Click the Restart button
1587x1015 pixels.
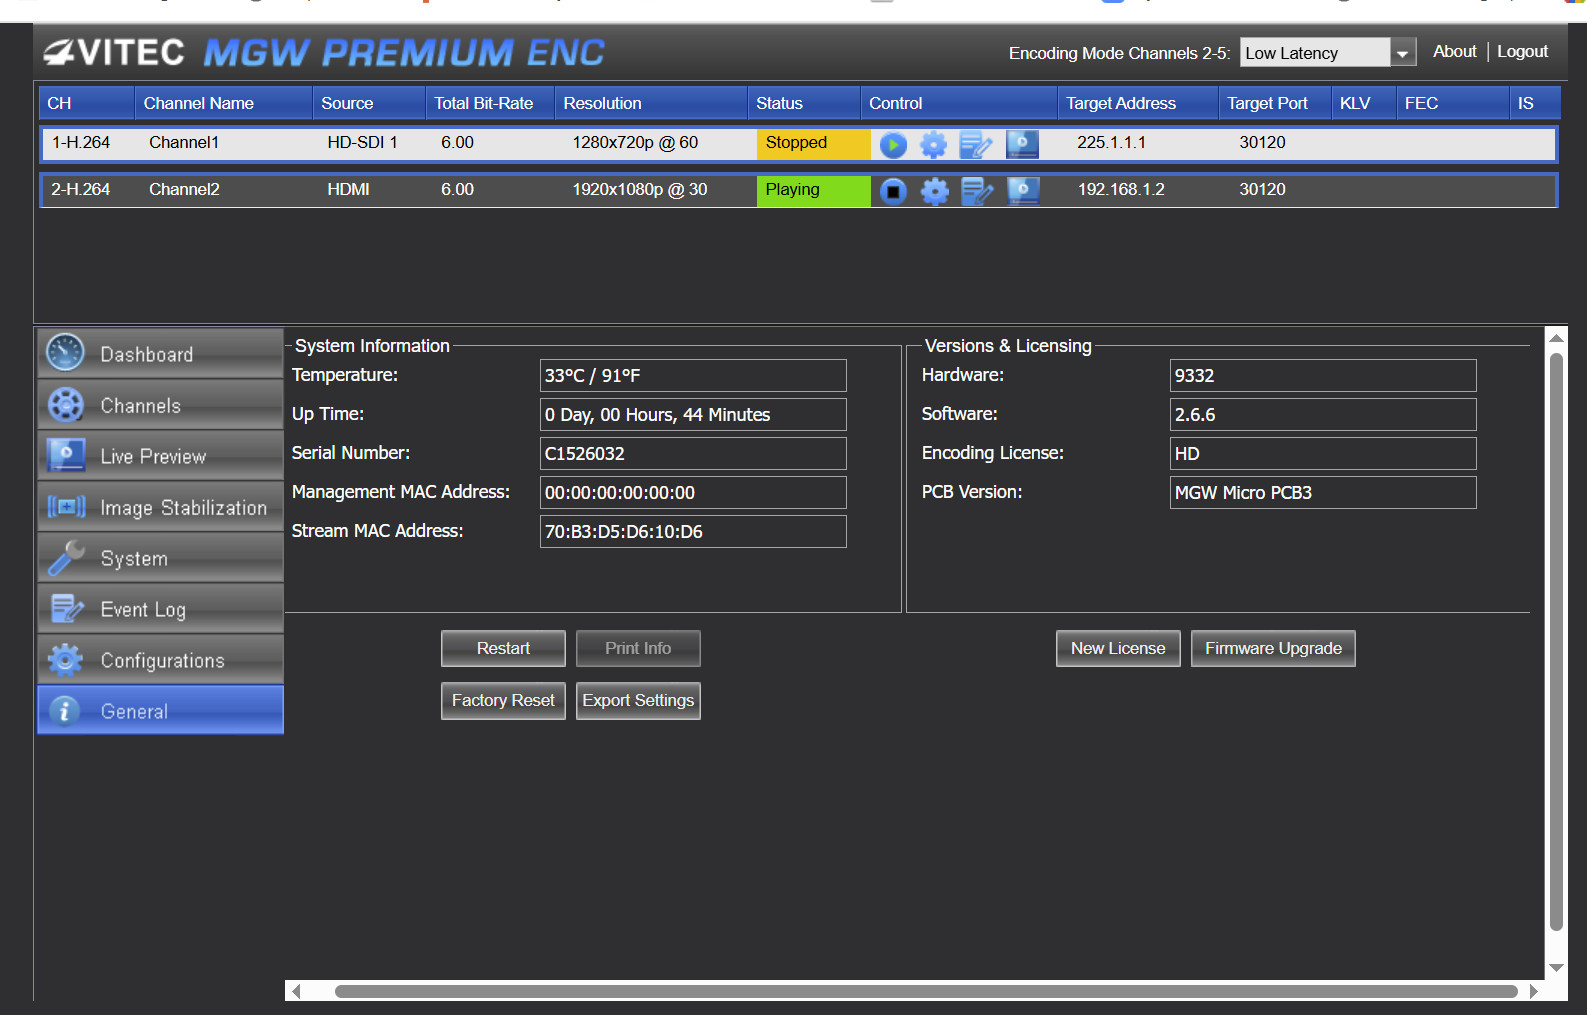pyautogui.click(x=503, y=648)
